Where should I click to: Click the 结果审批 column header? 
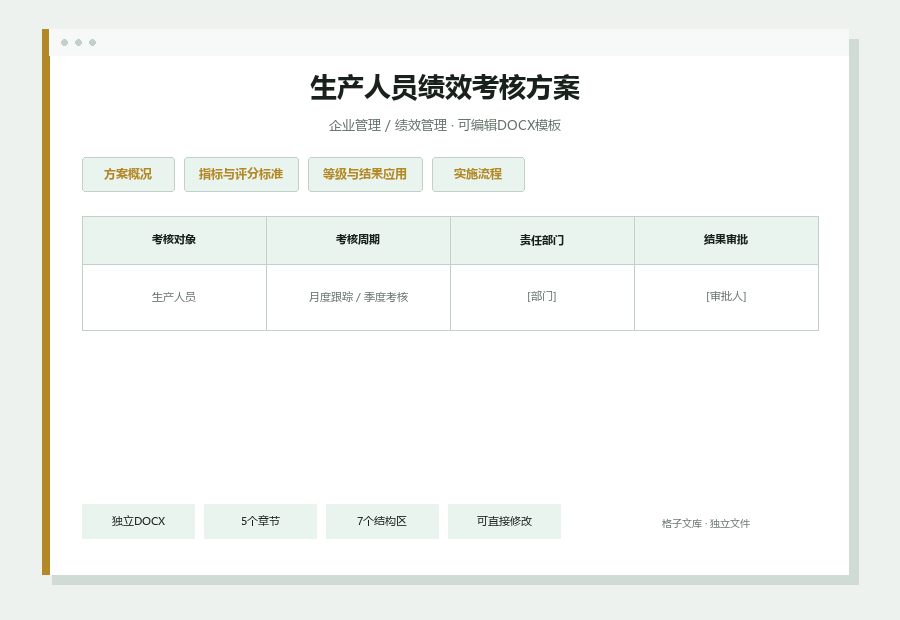726,240
